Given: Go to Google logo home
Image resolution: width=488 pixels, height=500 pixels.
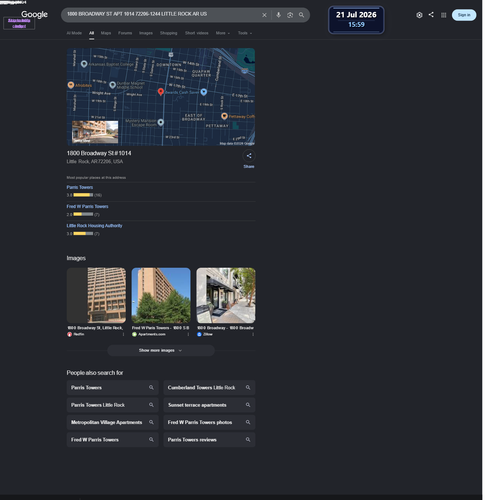Looking at the screenshot, I should click(x=34, y=15).
